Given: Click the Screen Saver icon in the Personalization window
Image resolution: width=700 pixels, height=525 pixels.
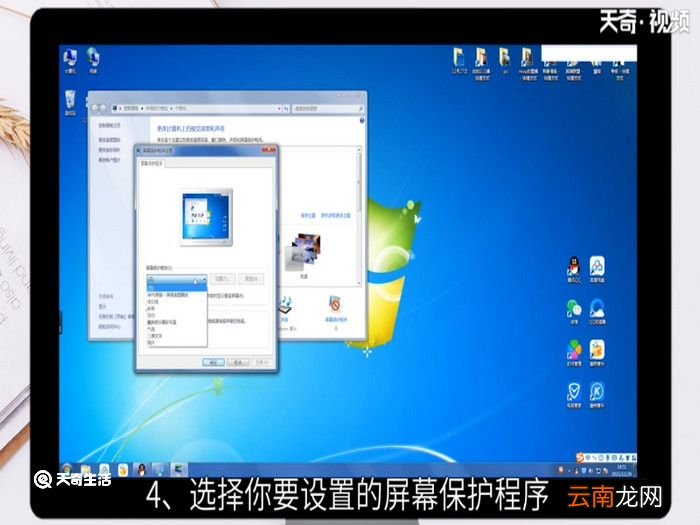Looking at the screenshot, I should (335, 305).
